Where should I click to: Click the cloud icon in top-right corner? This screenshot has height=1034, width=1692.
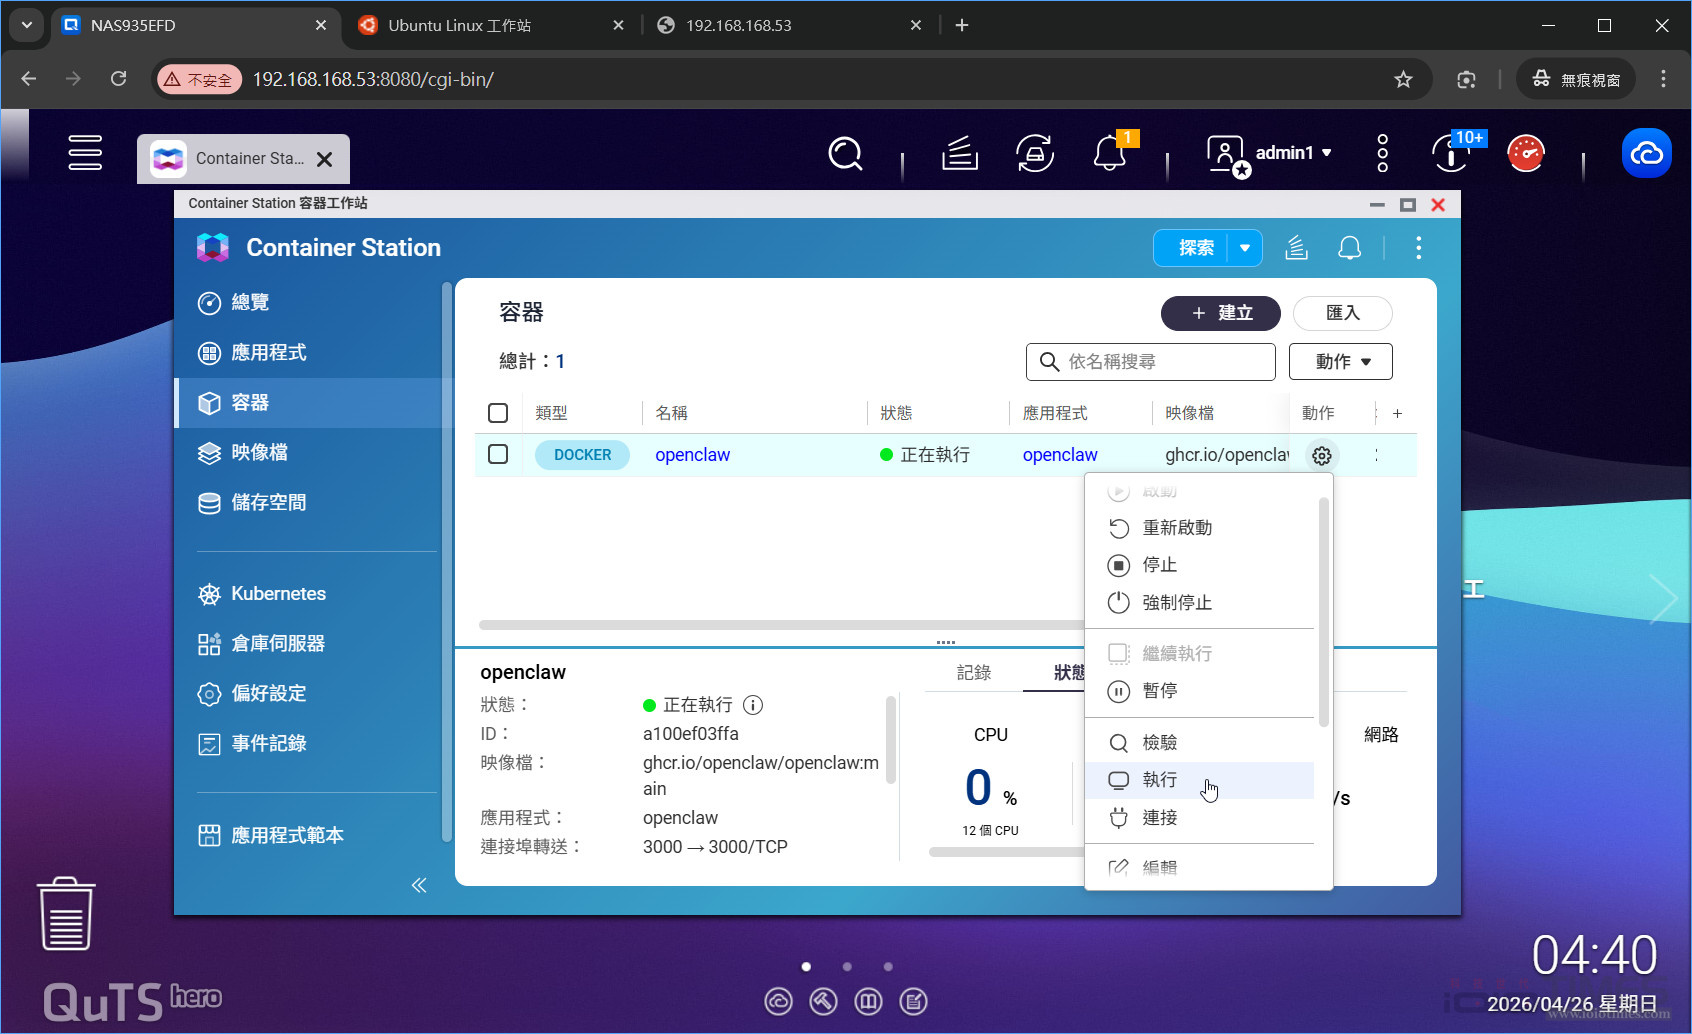[x=1645, y=154]
